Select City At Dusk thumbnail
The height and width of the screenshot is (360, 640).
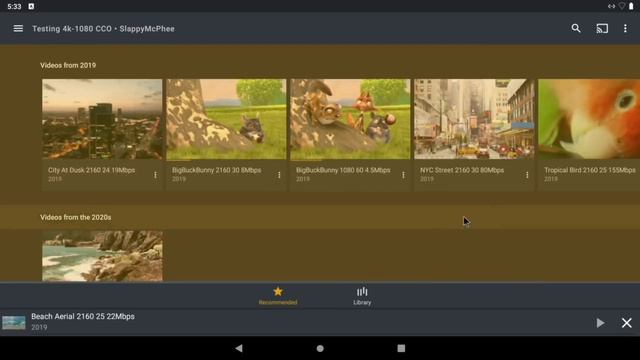pos(102,119)
